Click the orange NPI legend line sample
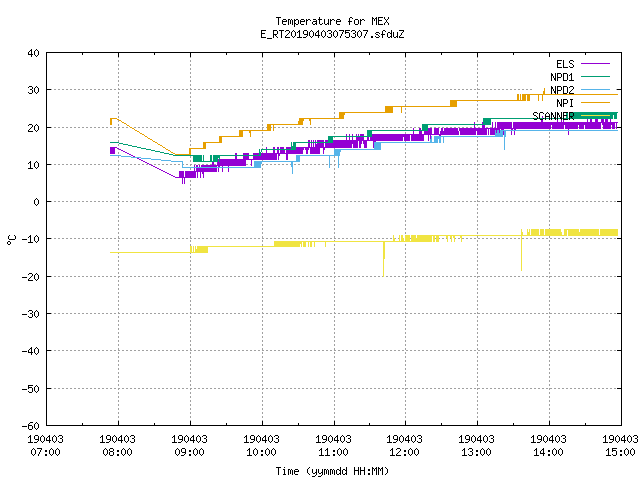Image resolution: width=640 pixels, height=480 pixels. pos(596,102)
